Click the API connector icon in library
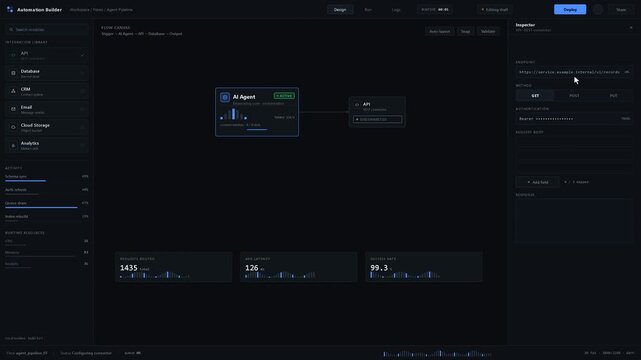The image size is (641, 360). pos(13,55)
